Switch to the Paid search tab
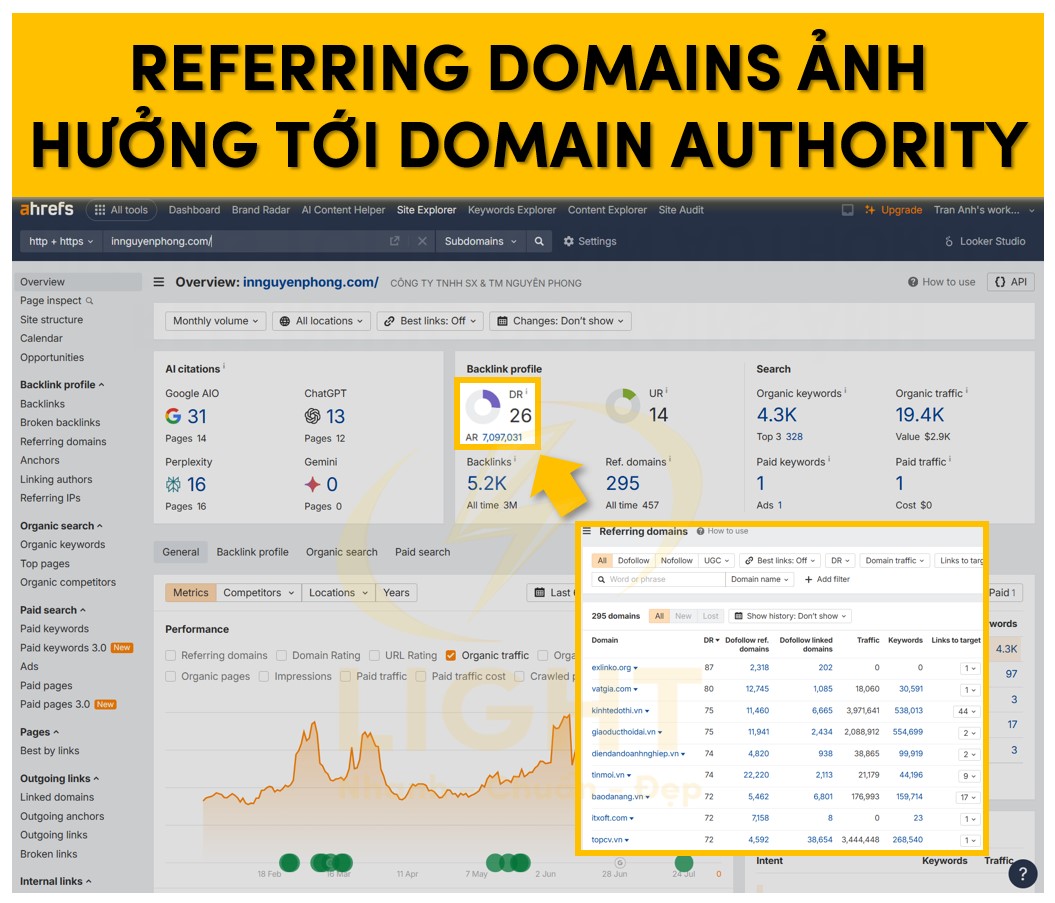This screenshot has height=903, width=1055. 423,552
